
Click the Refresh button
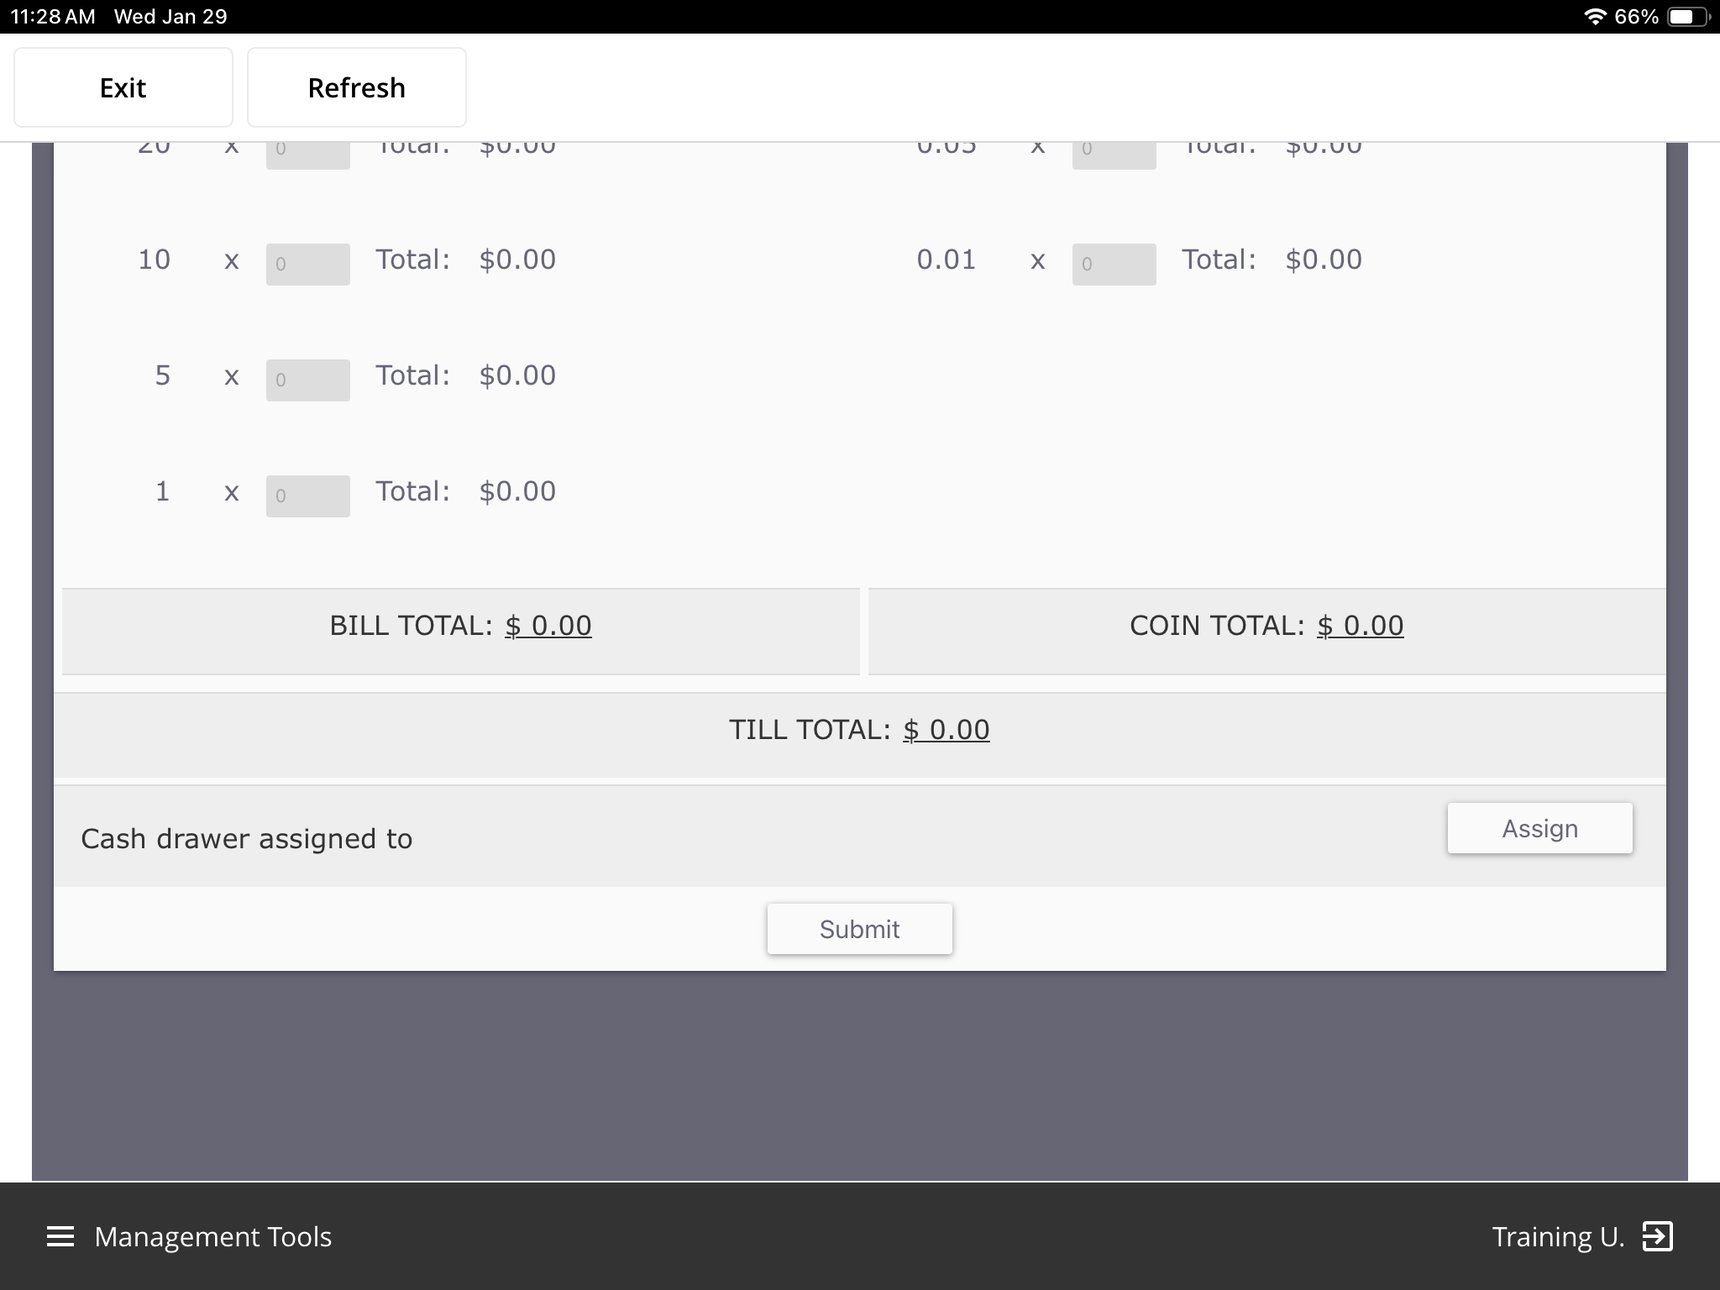(x=357, y=88)
